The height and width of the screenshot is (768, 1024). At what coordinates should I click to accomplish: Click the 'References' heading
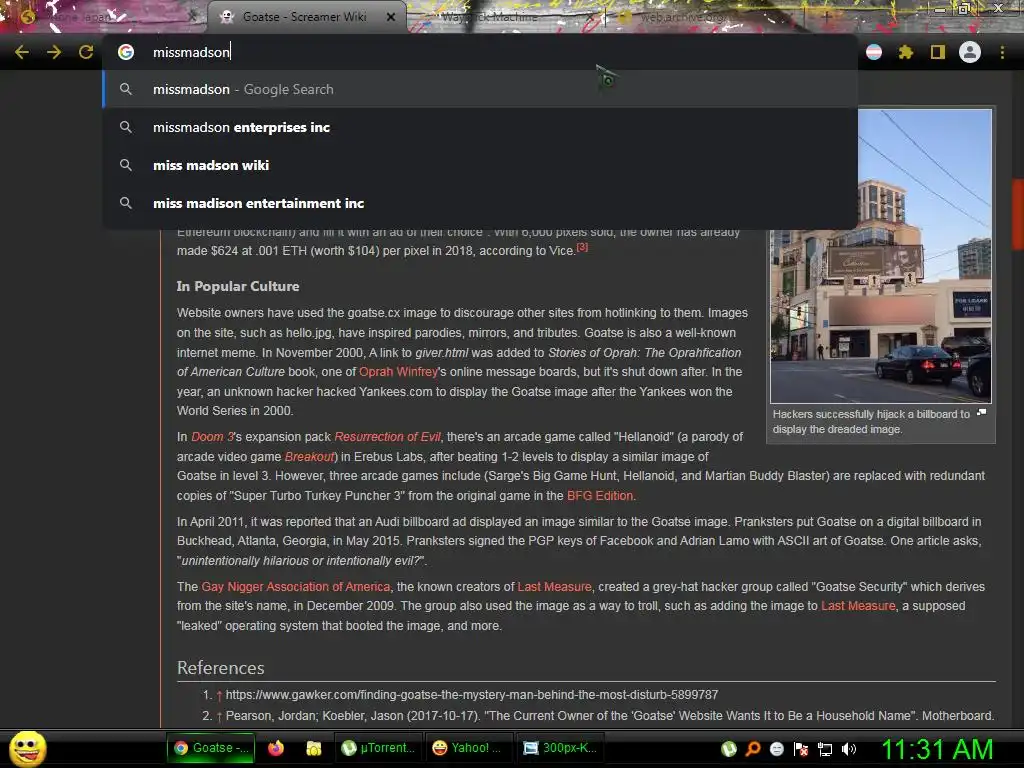point(221,667)
